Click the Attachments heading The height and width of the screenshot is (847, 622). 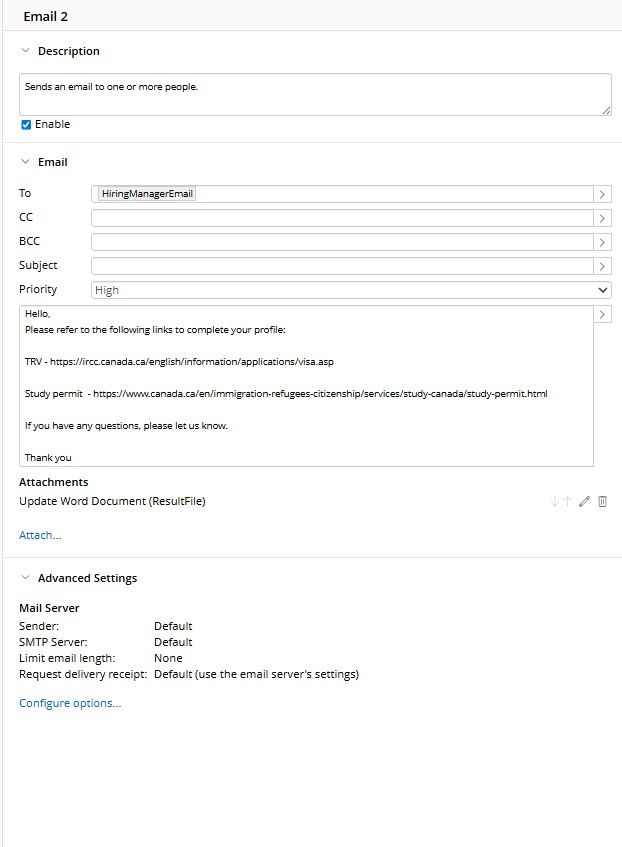click(53, 482)
